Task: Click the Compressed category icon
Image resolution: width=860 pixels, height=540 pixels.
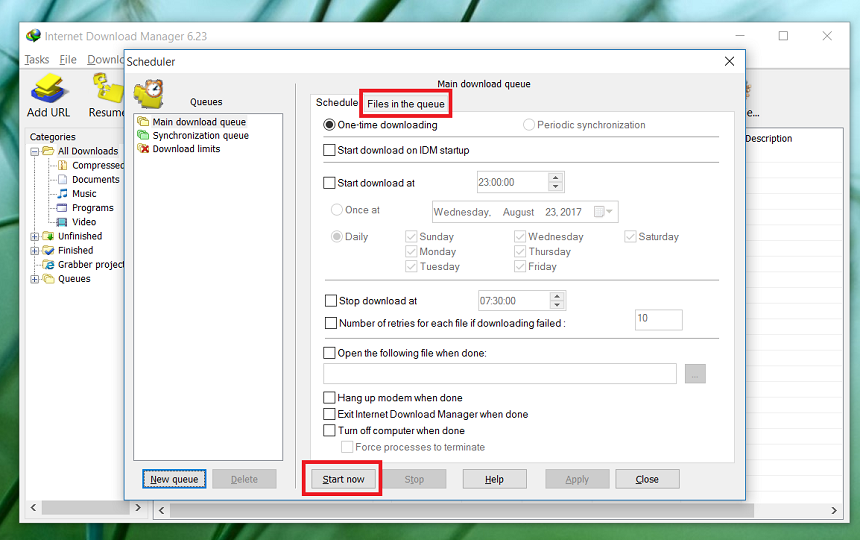Action: pos(63,165)
